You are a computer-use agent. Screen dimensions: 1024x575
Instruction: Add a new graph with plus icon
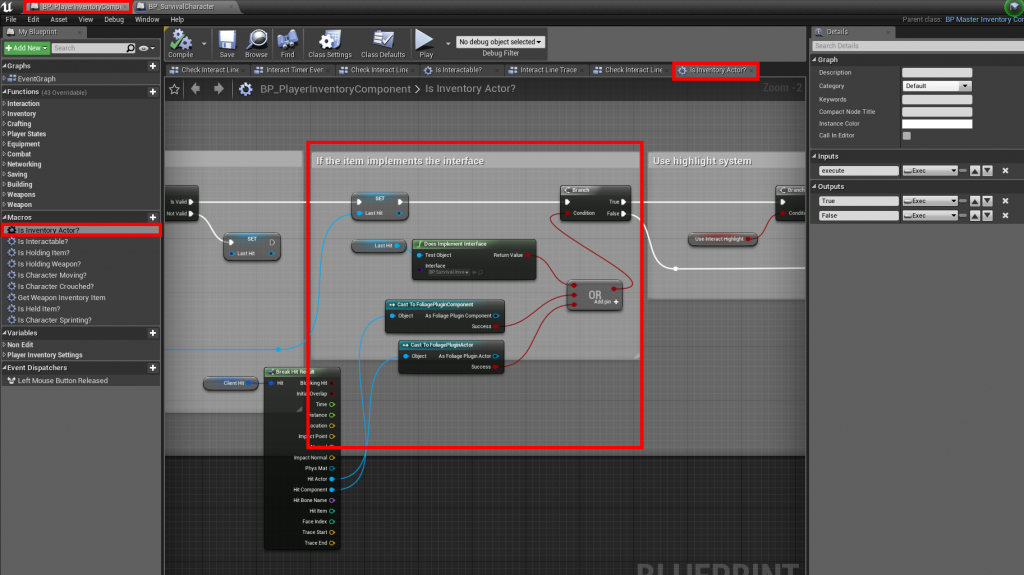tap(153, 66)
